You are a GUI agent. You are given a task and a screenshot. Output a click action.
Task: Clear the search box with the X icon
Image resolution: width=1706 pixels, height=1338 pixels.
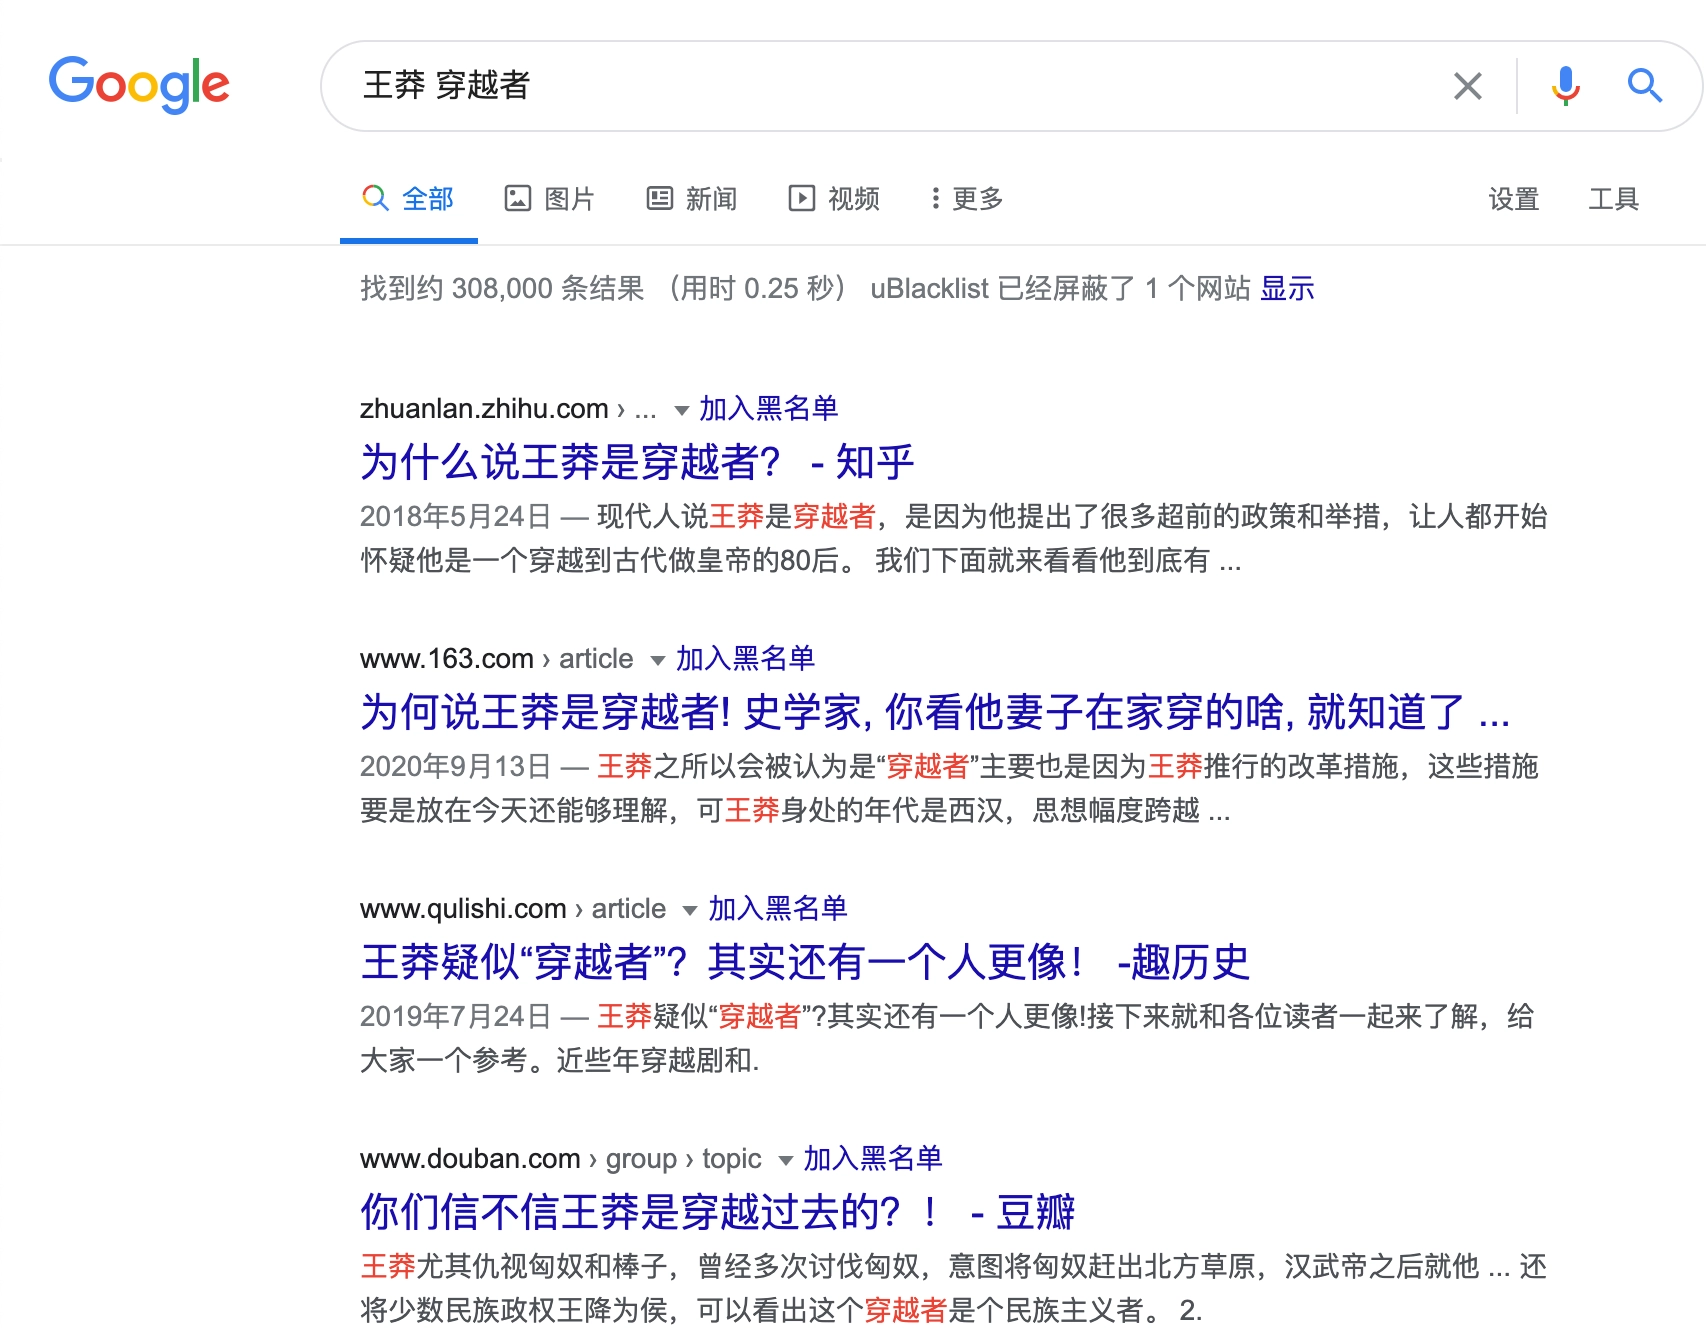tap(1467, 86)
